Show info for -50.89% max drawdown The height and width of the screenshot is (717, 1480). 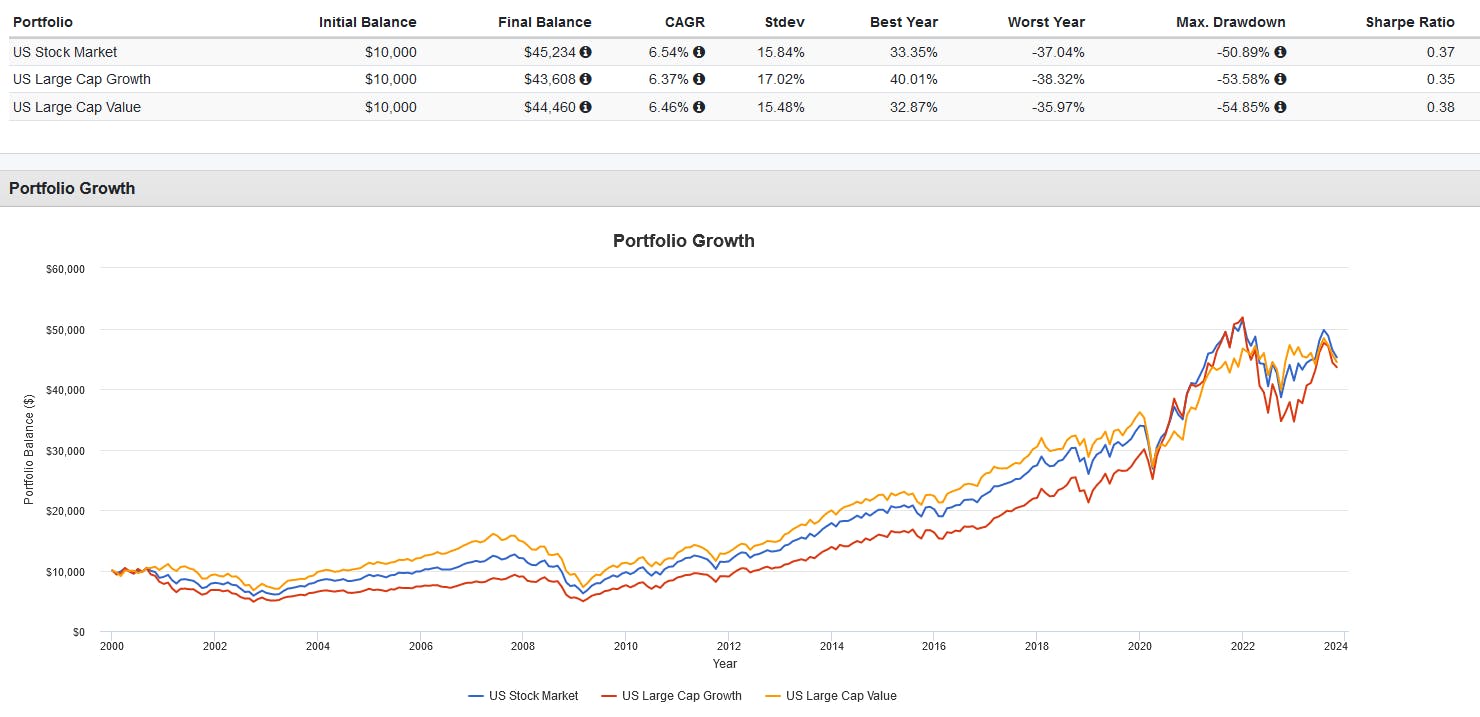click(1280, 52)
